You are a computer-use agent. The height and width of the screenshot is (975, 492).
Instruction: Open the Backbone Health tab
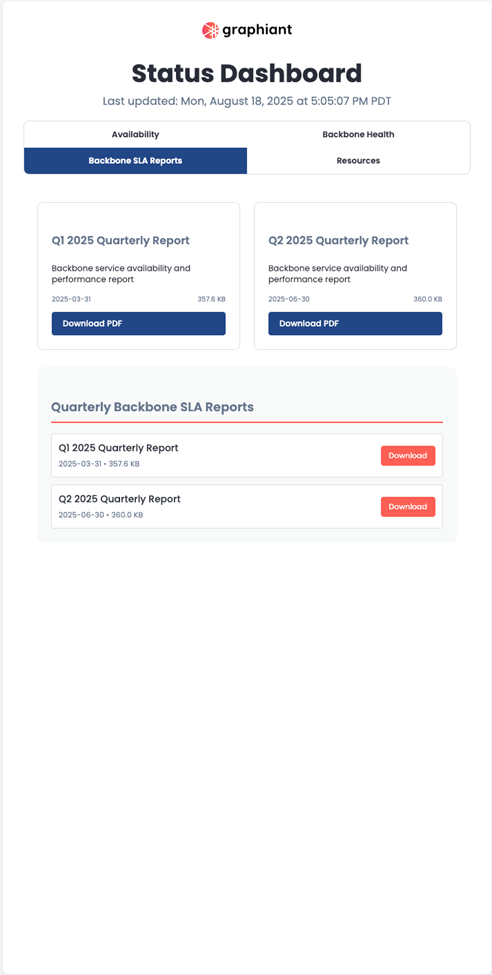tap(358, 134)
